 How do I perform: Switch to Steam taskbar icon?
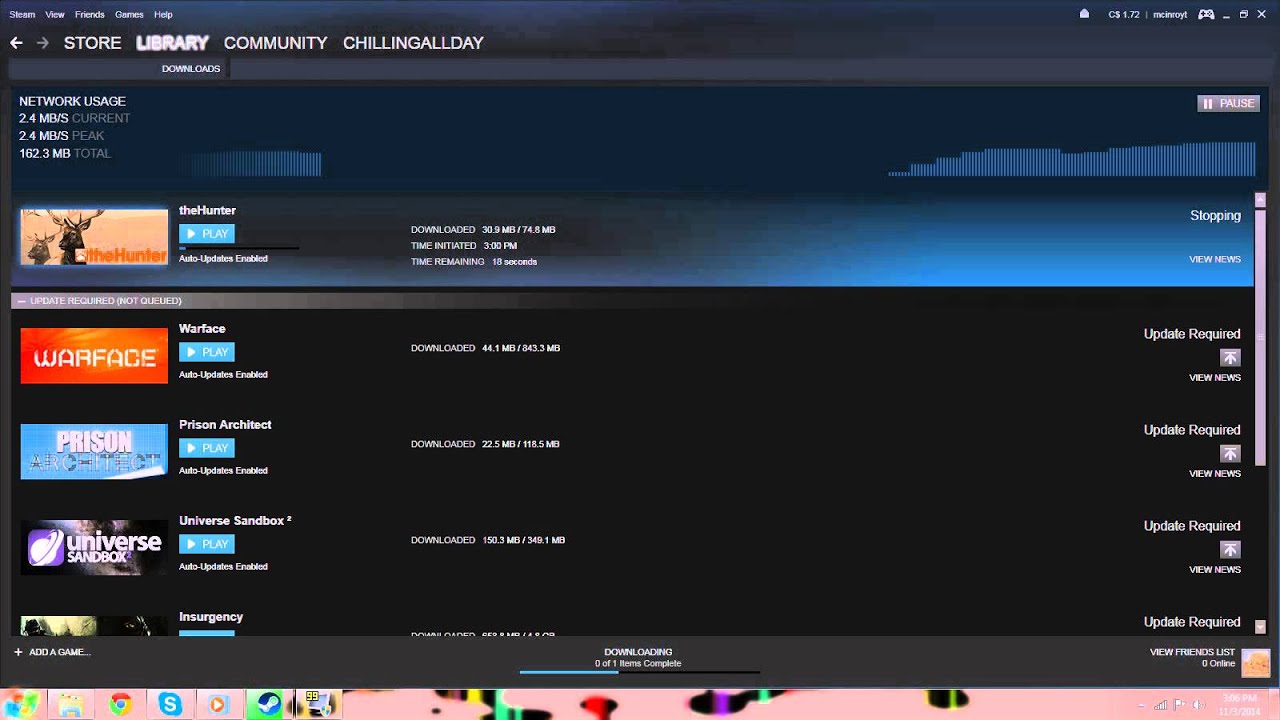266,704
